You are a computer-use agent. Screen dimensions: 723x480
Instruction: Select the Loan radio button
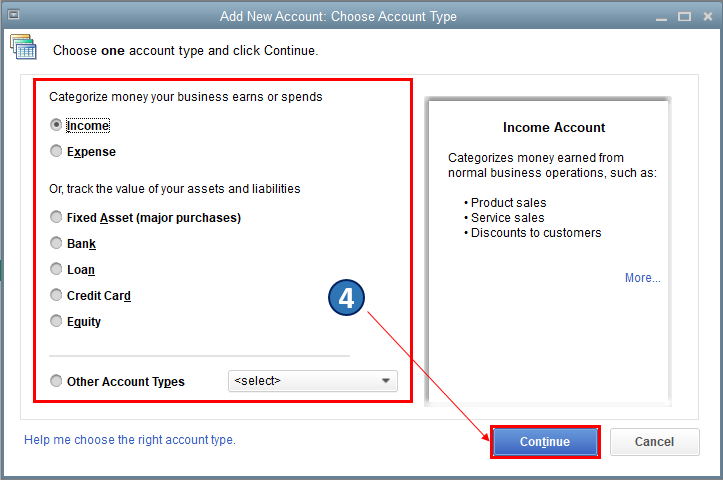[x=56, y=269]
